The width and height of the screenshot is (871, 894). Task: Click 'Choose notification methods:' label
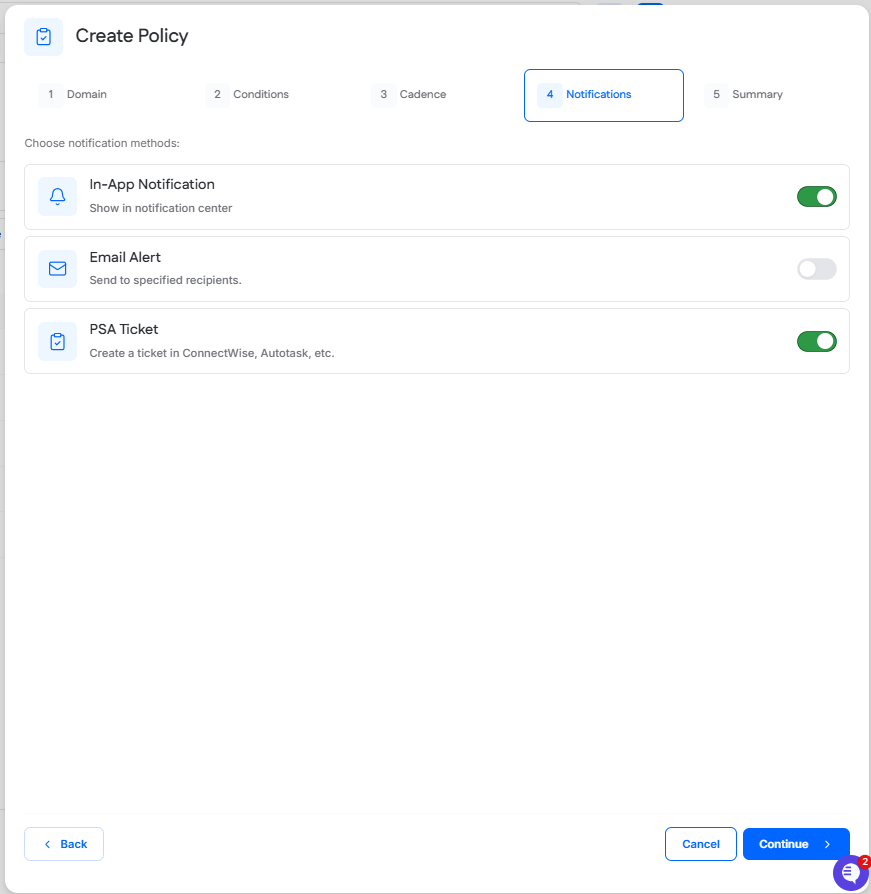click(102, 143)
